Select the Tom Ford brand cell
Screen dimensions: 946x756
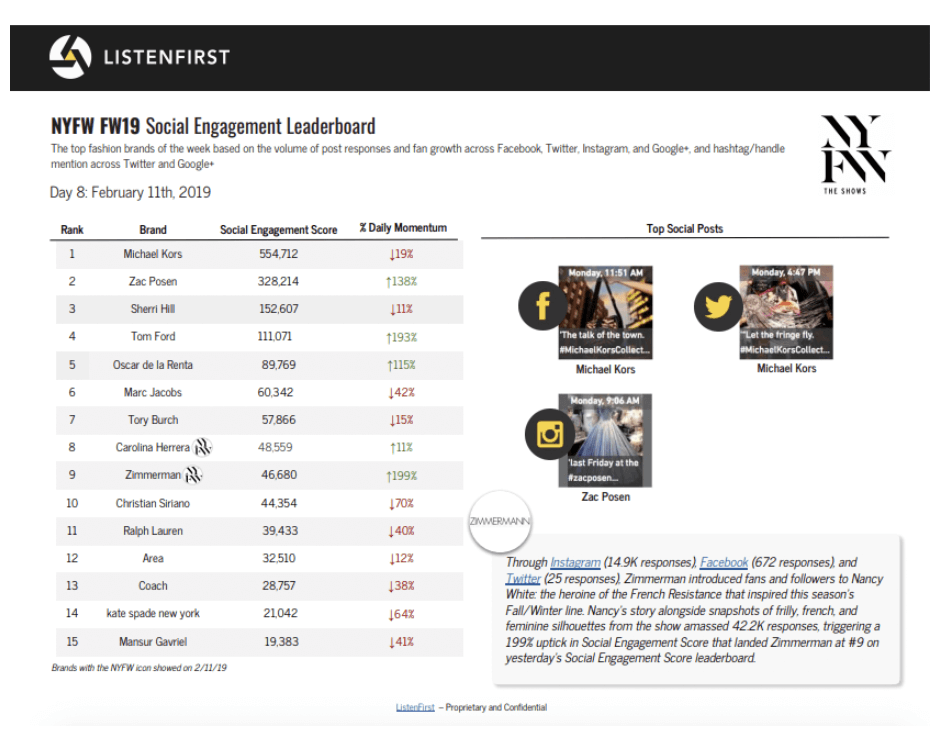(x=153, y=336)
